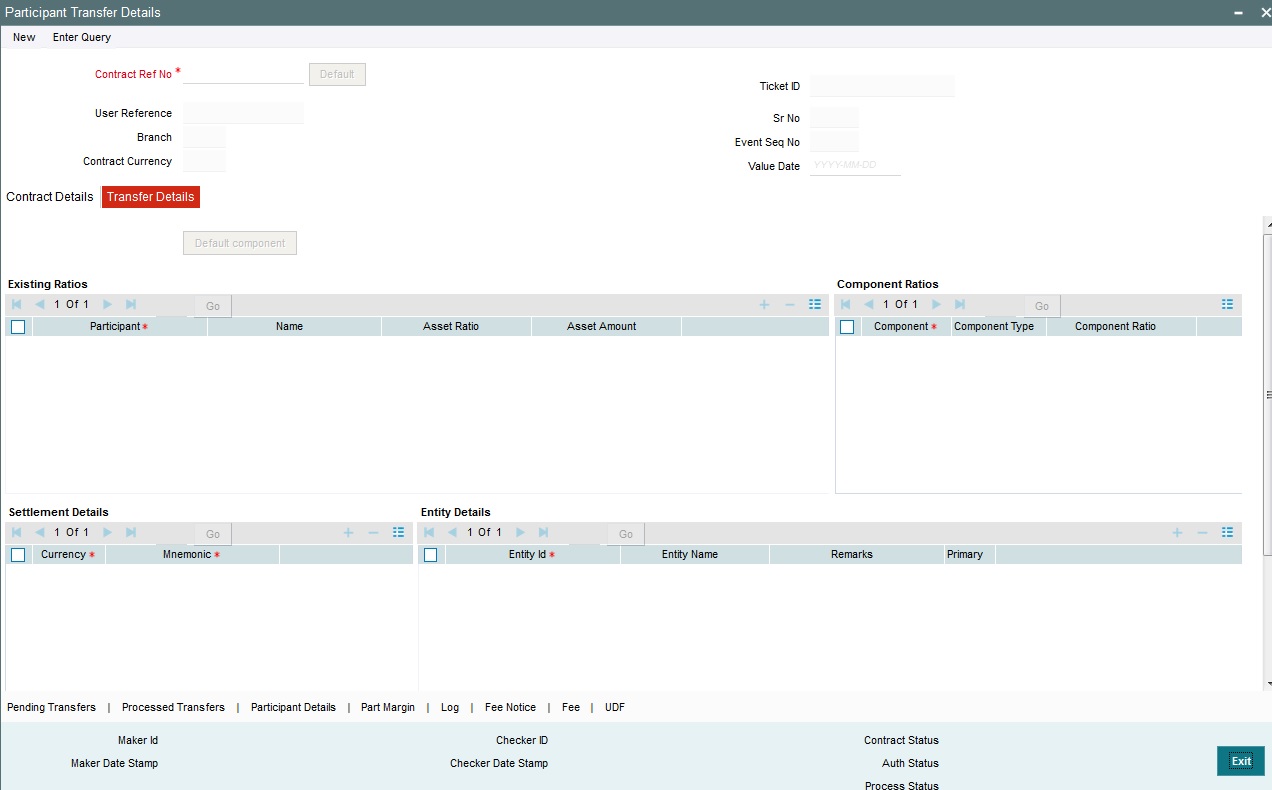The height and width of the screenshot is (790, 1272).
Task: Click Go in Existing Ratios
Action: pyautogui.click(x=213, y=306)
